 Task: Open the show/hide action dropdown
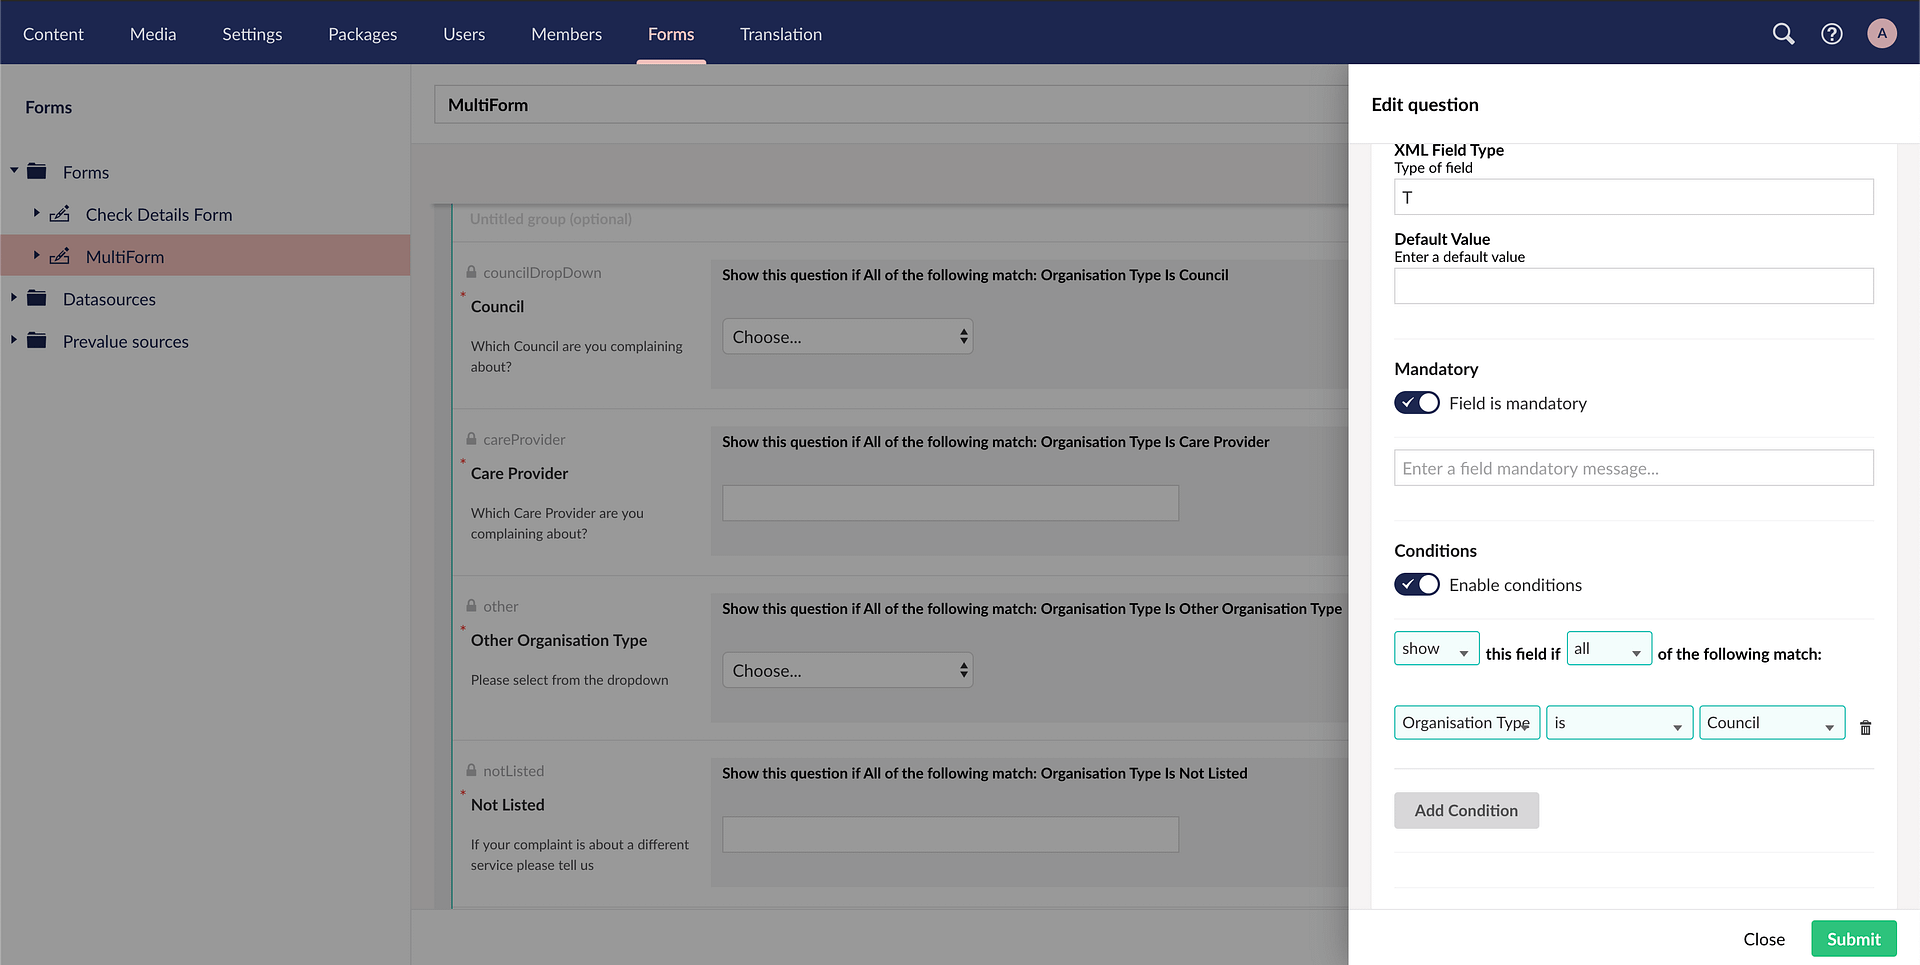click(1437, 649)
